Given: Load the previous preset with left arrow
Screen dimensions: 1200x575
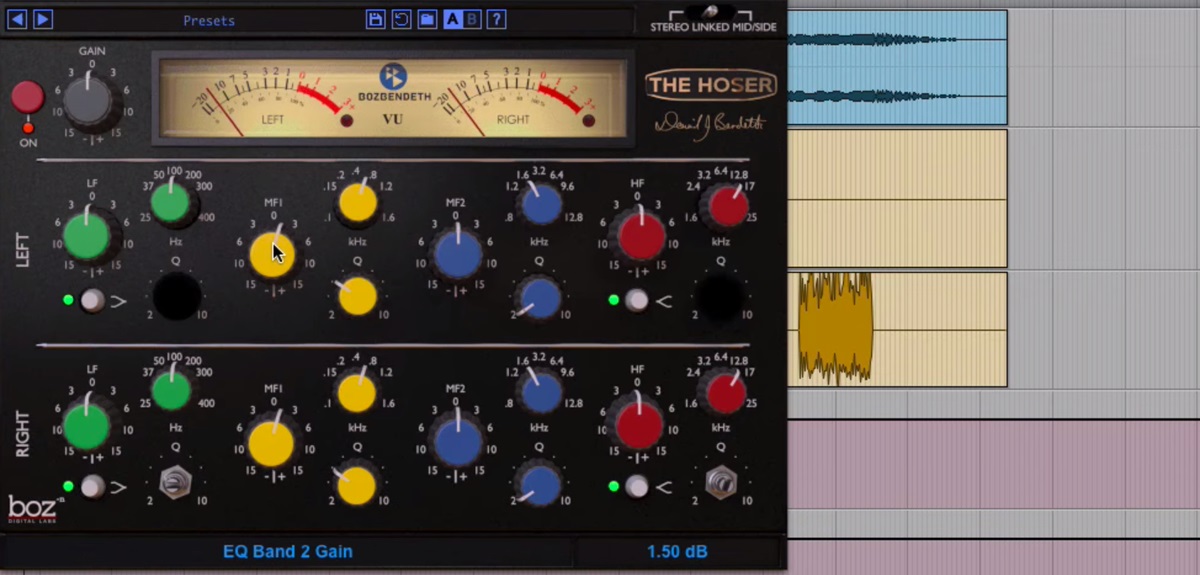Looking at the screenshot, I should [x=17, y=19].
